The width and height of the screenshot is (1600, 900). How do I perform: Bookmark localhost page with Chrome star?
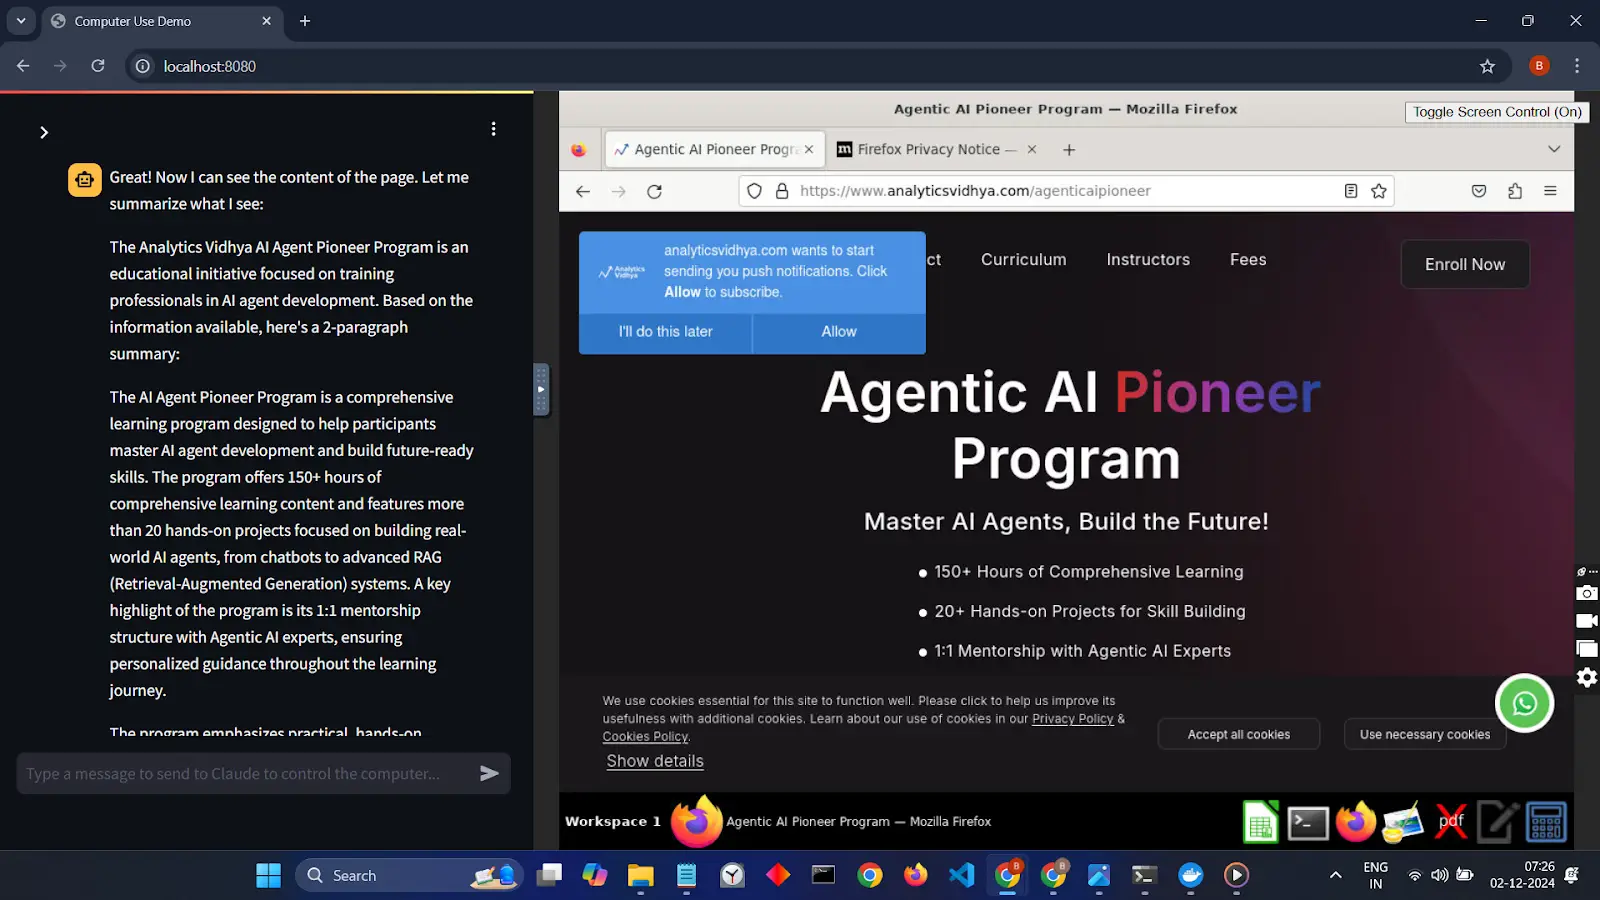(1487, 66)
